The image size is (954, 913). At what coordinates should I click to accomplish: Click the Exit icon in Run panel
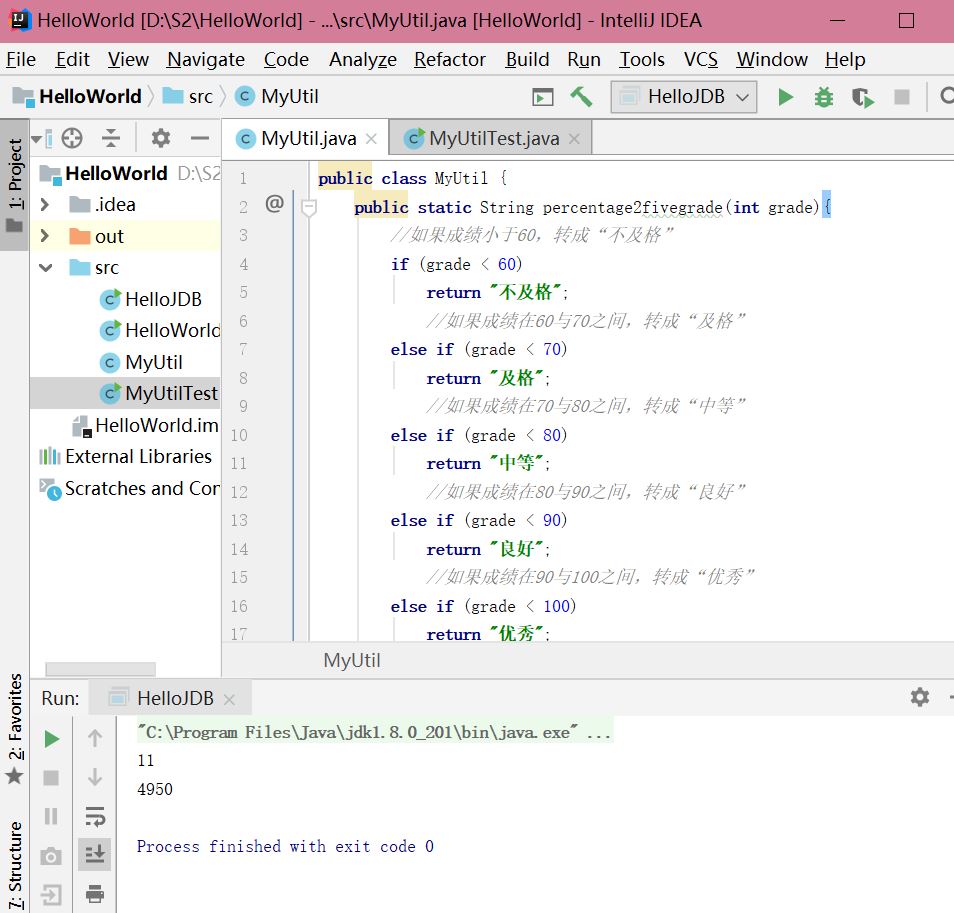click(x=51, y=895)
